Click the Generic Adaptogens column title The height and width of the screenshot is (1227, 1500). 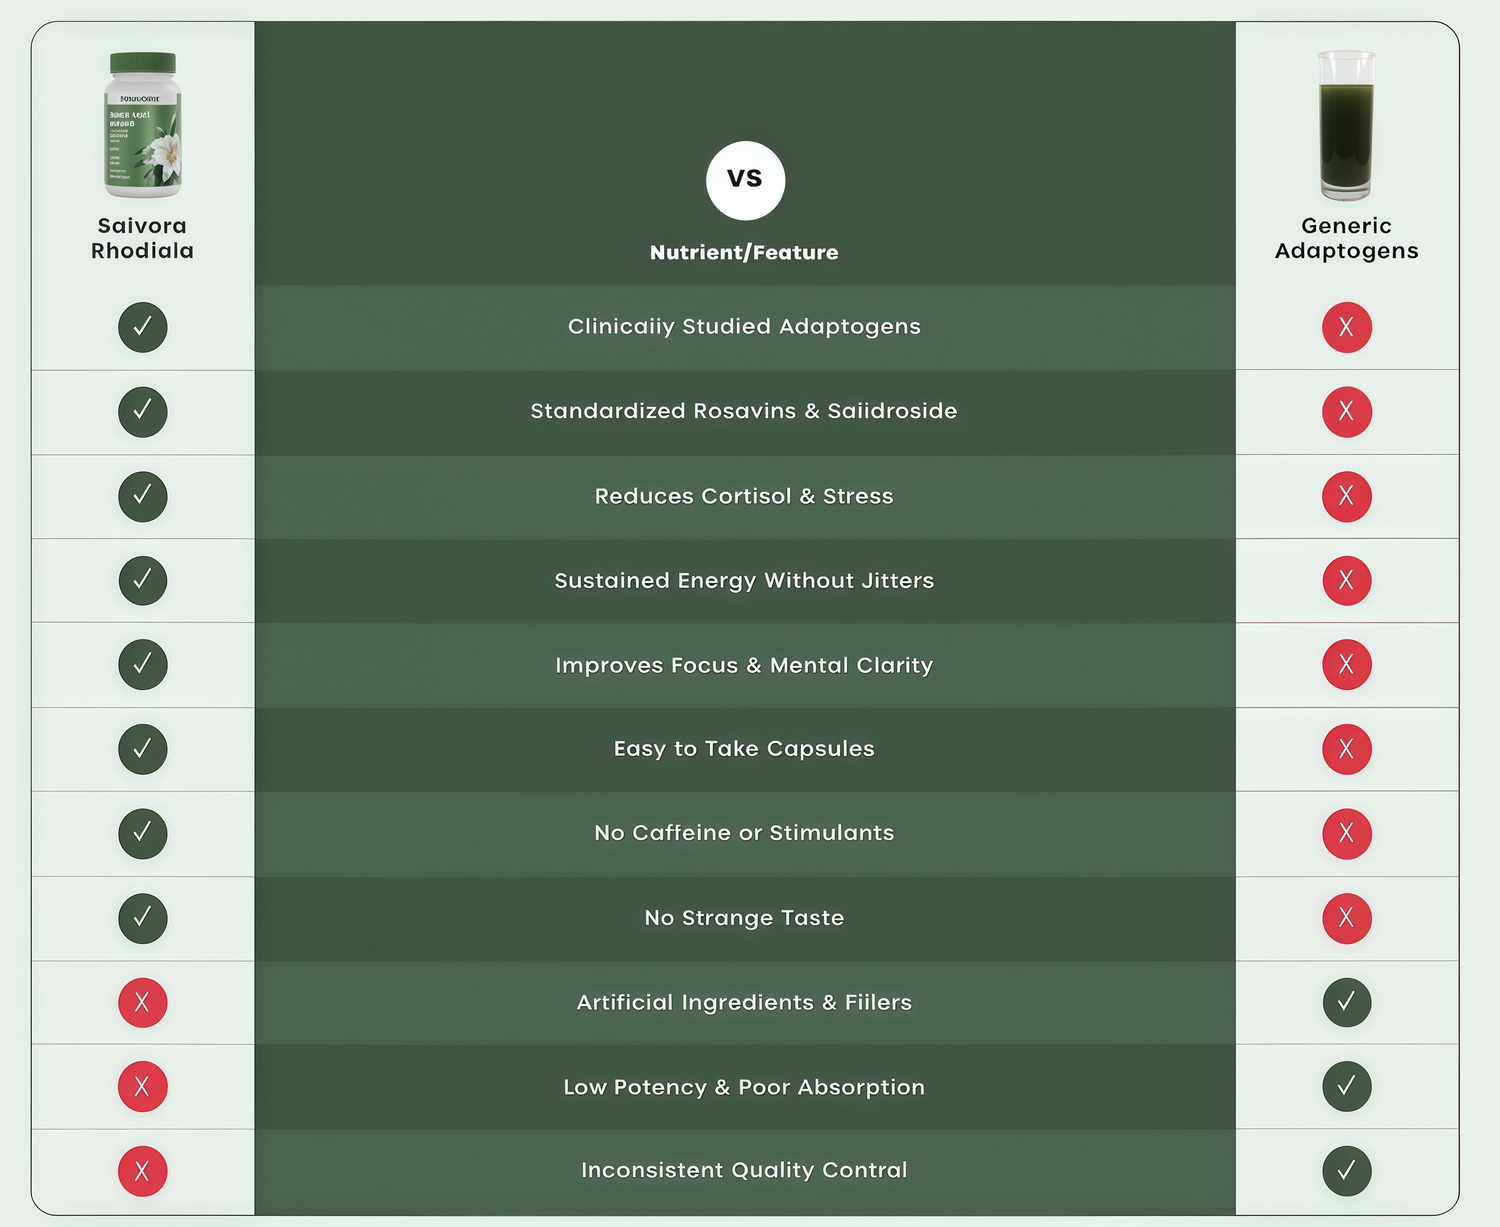point(1346,238)
